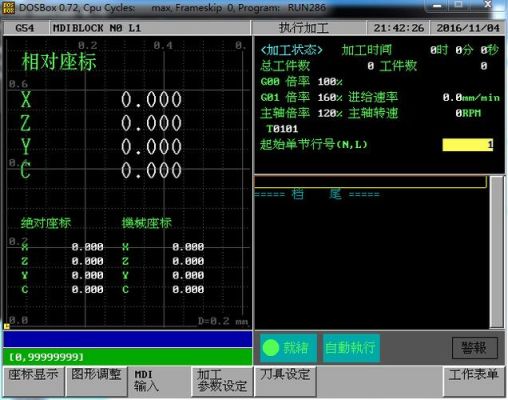The height and width of the screenshot is (400, 508).
Task: Click the D=0.2 mm grid scale label
Action: coord(223,321)
